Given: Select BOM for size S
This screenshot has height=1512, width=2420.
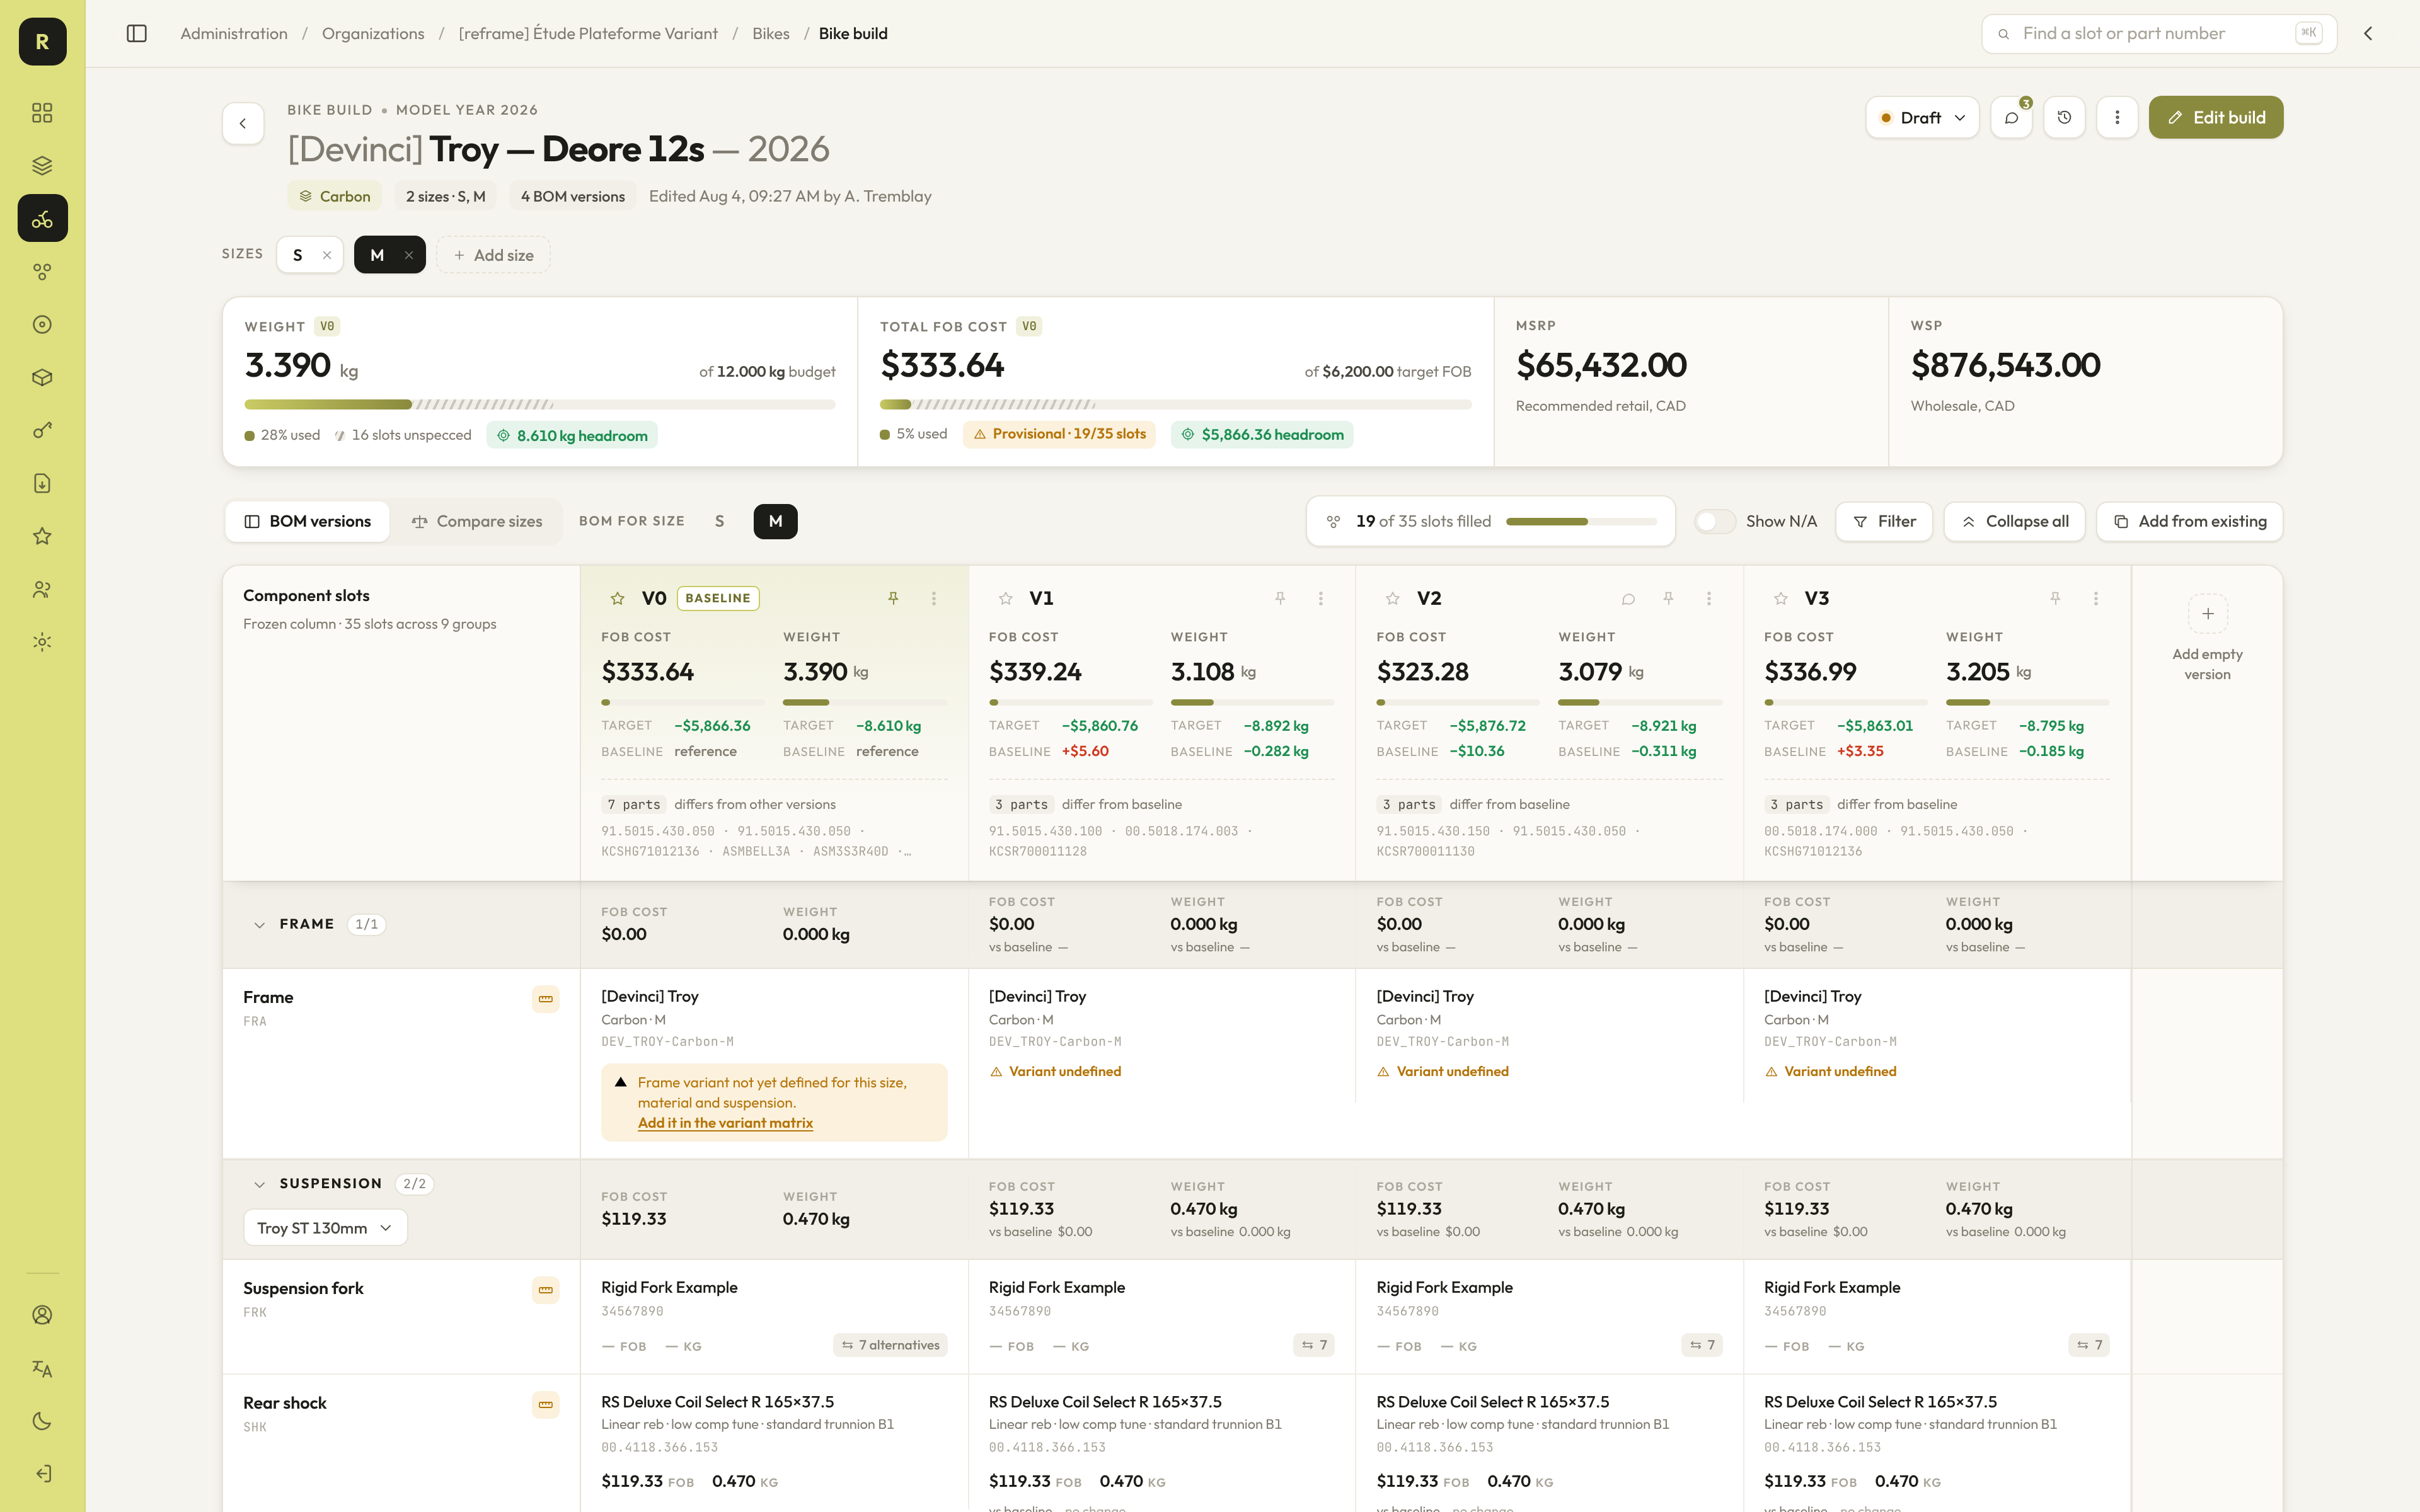Looking at the screenshot, I should coord(720,521).
